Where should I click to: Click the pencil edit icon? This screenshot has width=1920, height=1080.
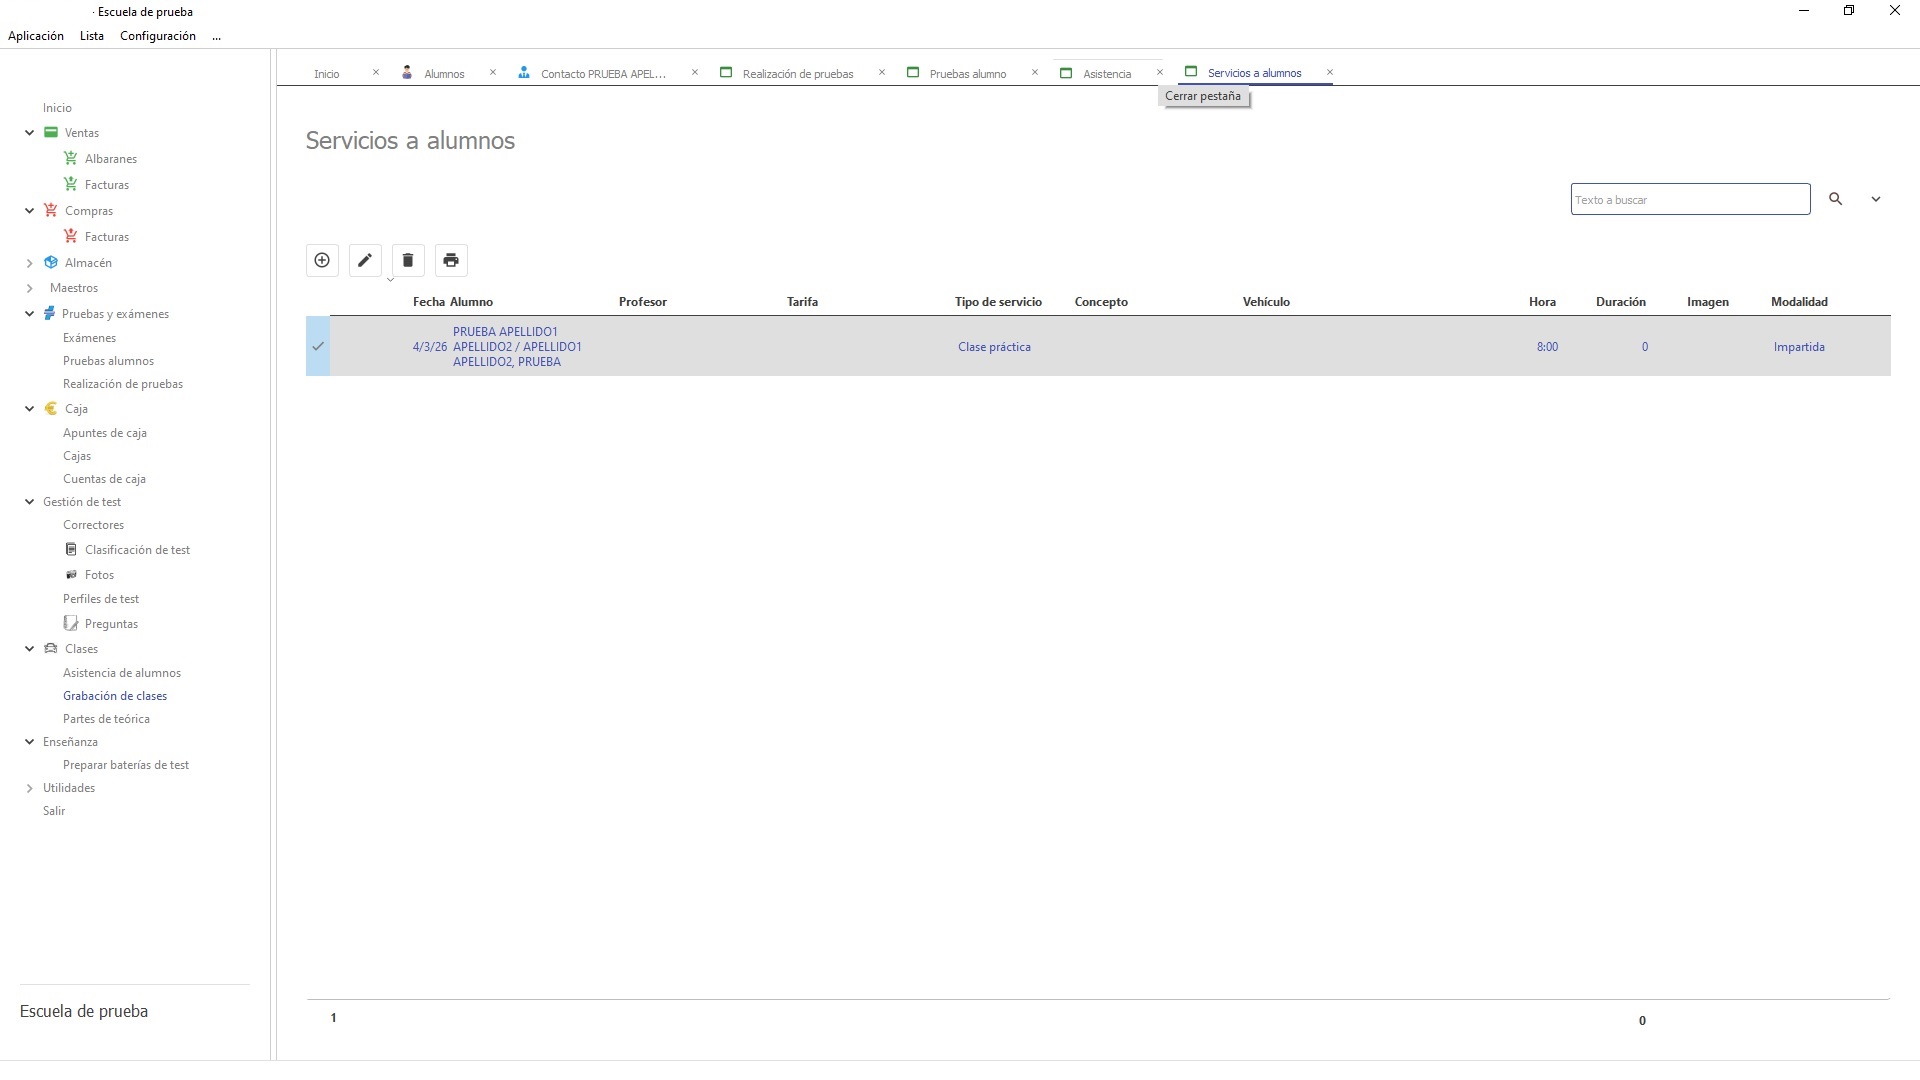click(x=365, y=260)
